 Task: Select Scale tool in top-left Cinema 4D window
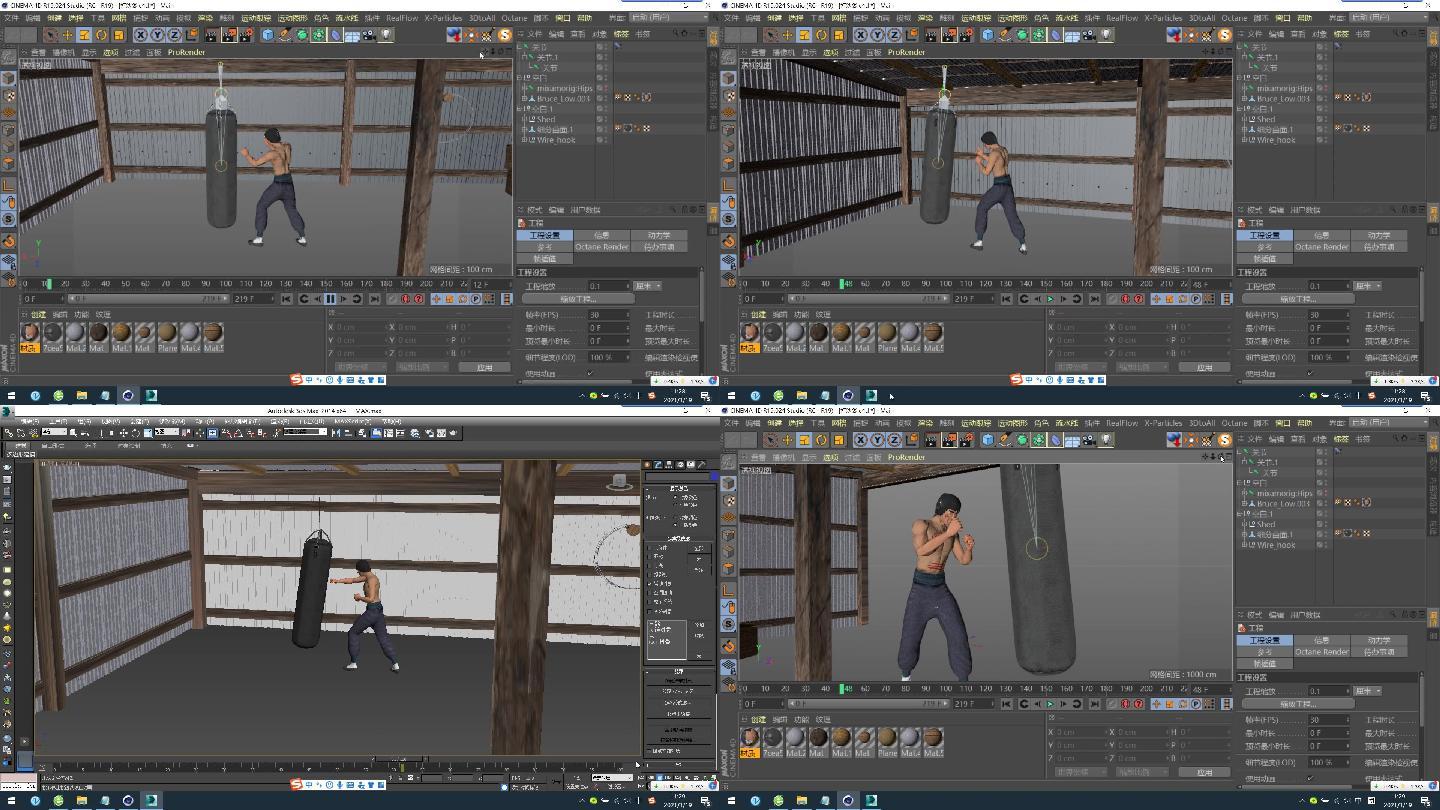pos(84,35)
